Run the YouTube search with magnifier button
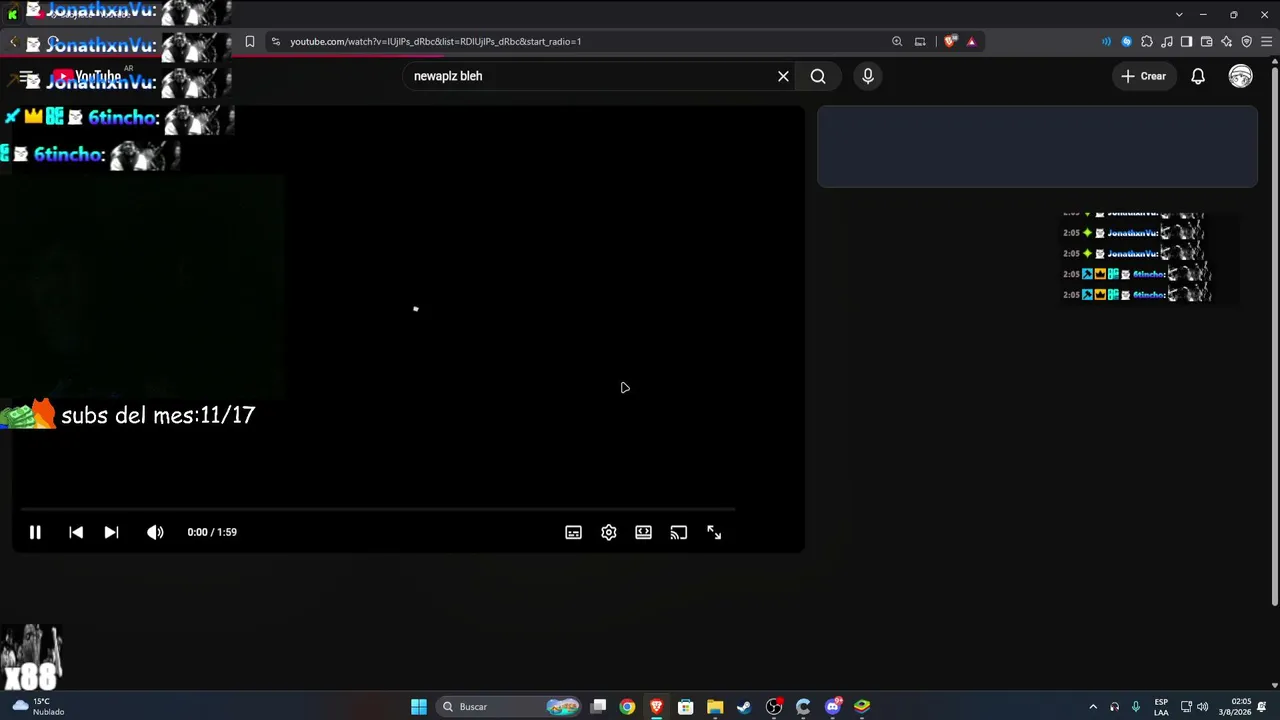Viewport: 1280px width, 720px height. click(x=818, y=76)
